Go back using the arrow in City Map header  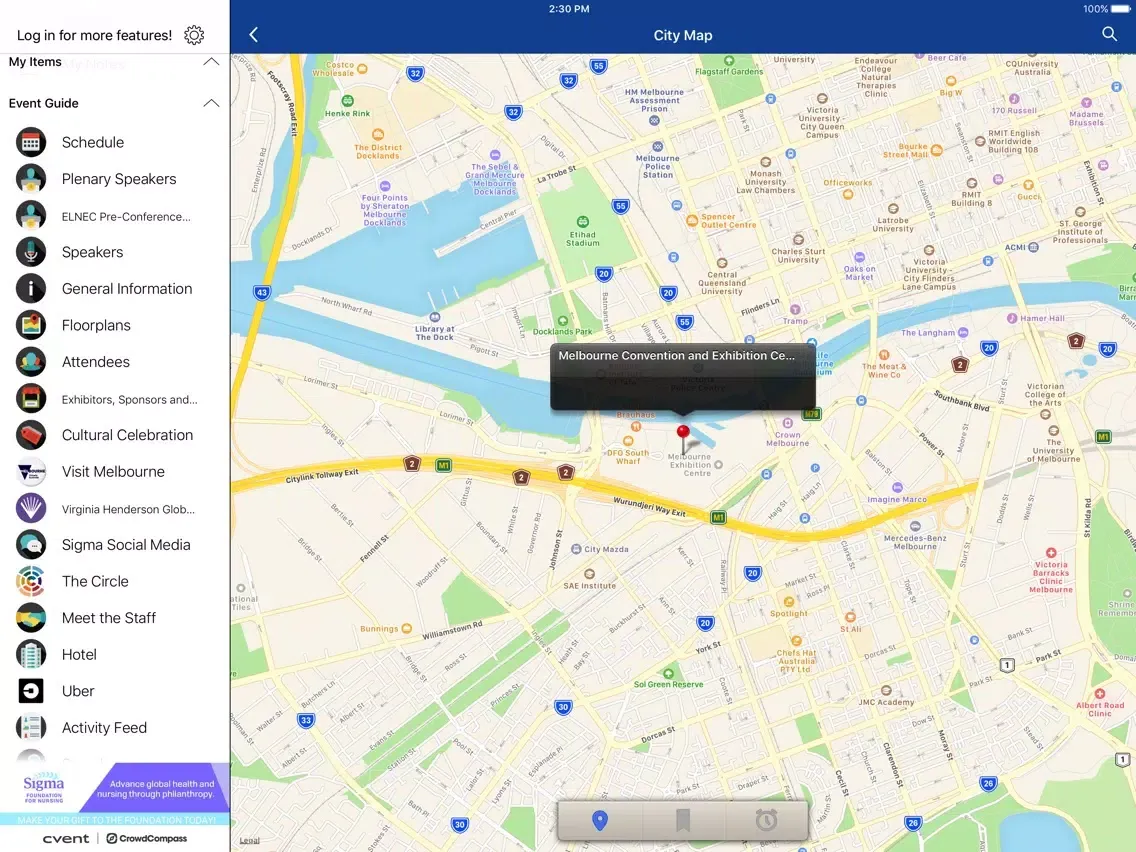[254, 35]
